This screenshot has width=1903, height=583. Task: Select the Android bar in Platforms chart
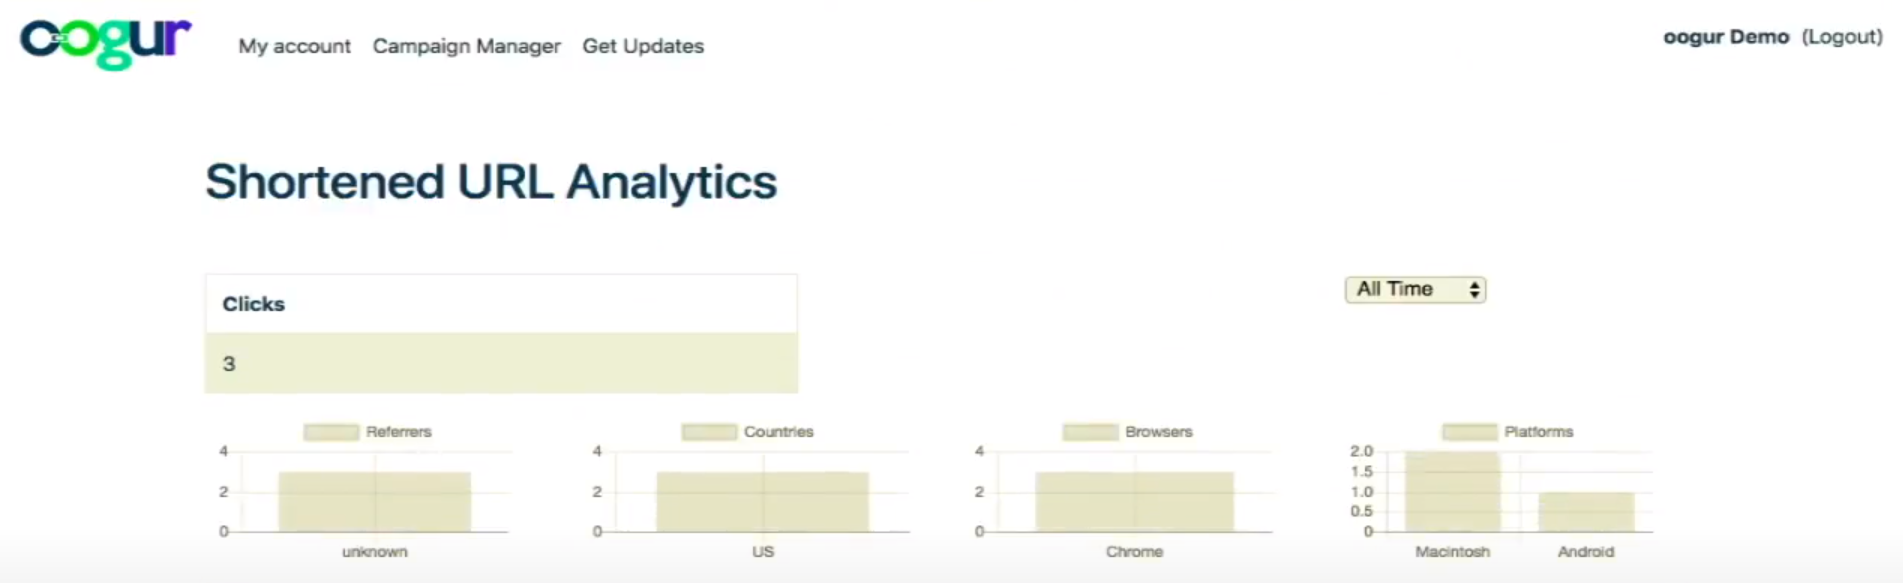coord(1586,512)
